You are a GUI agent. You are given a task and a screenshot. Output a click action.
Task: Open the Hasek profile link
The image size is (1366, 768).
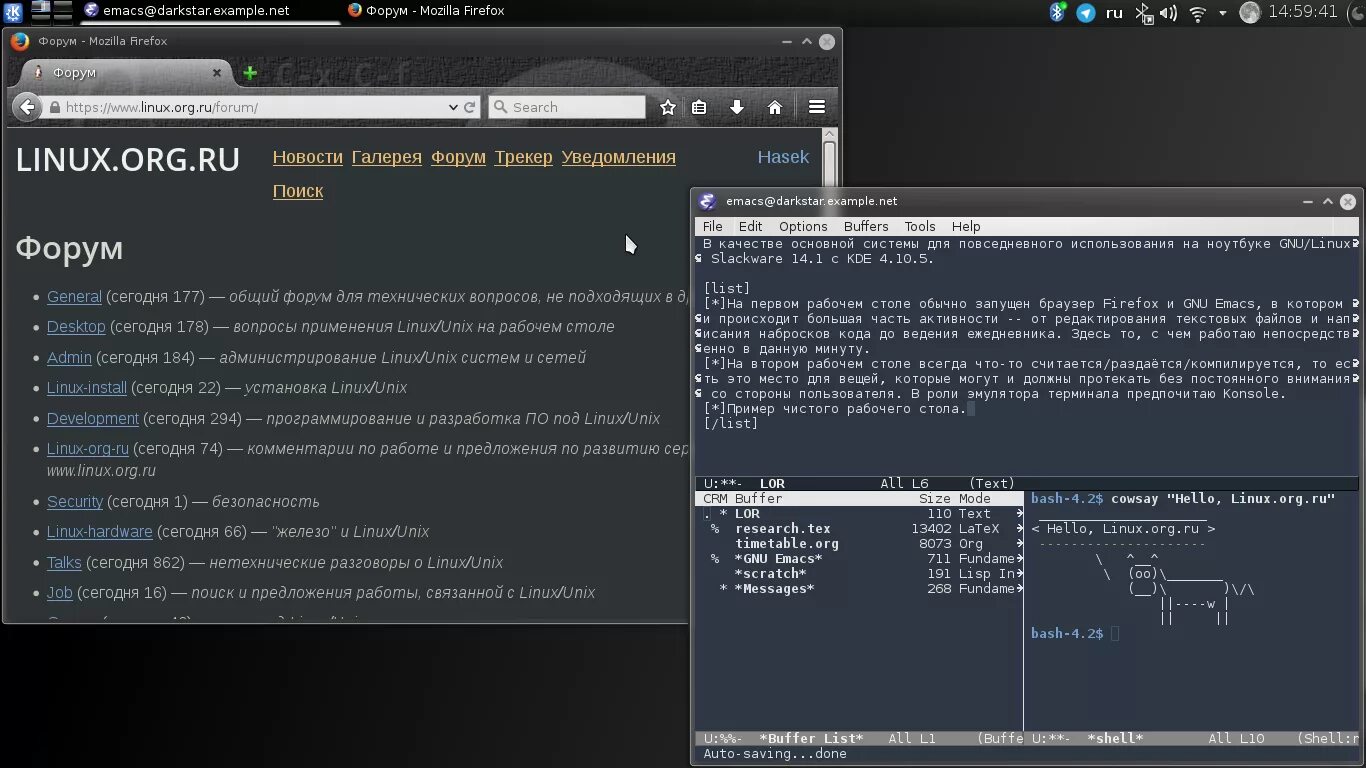(x=783, y=157)
